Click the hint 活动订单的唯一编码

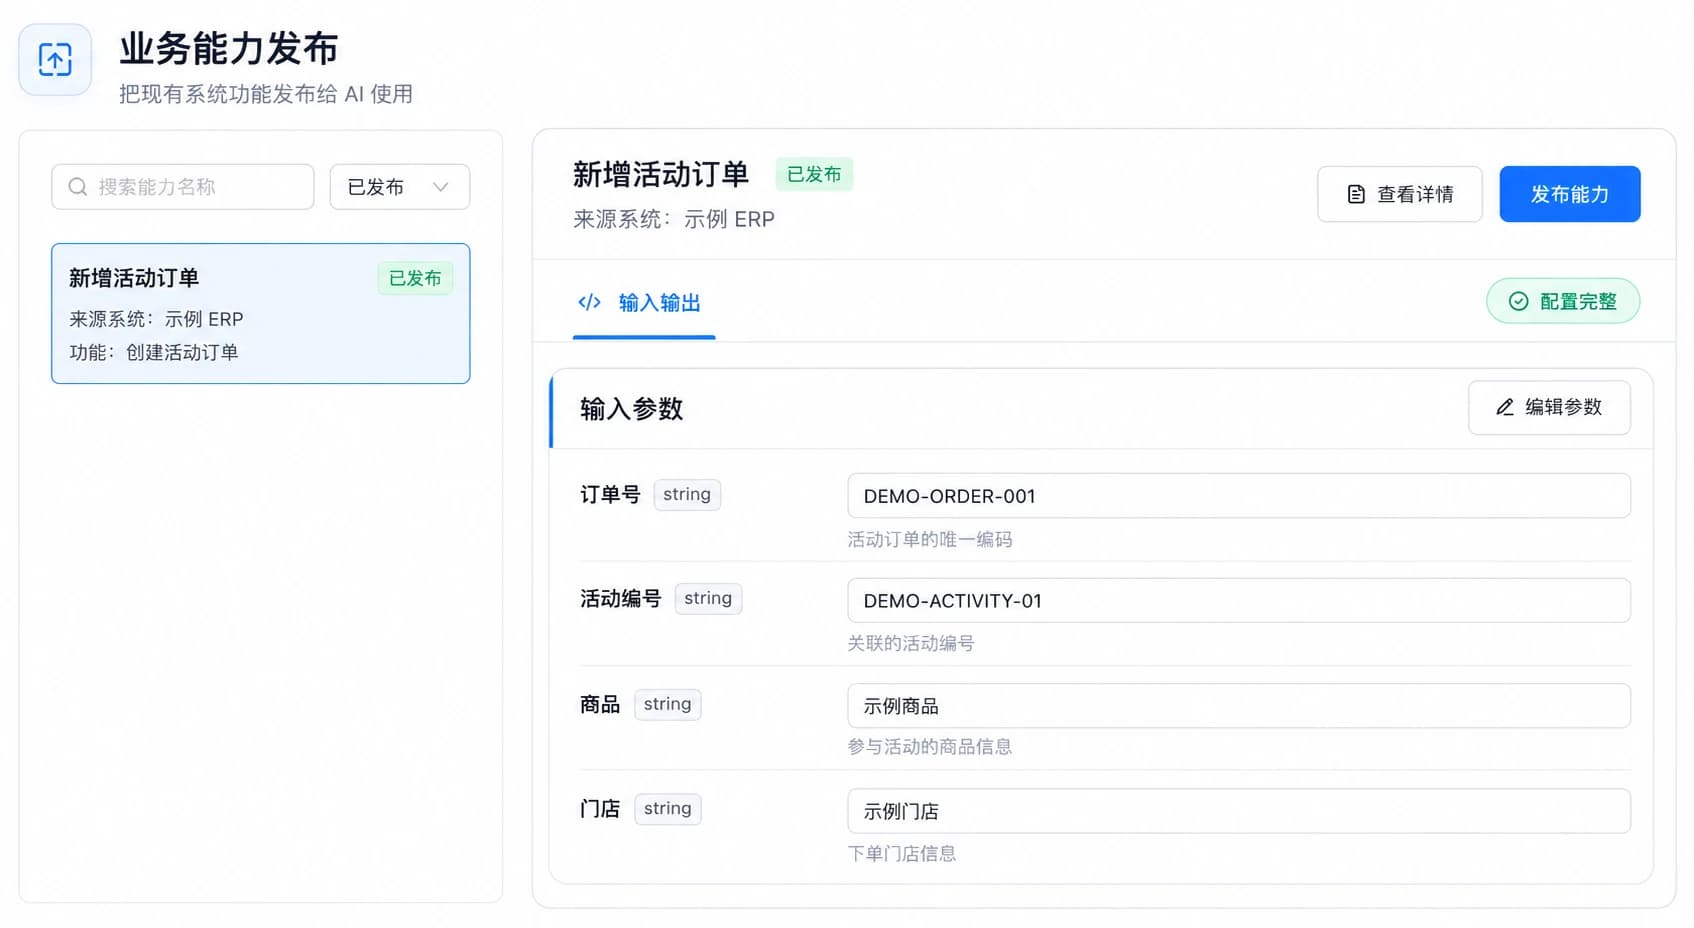coord(930,539)
